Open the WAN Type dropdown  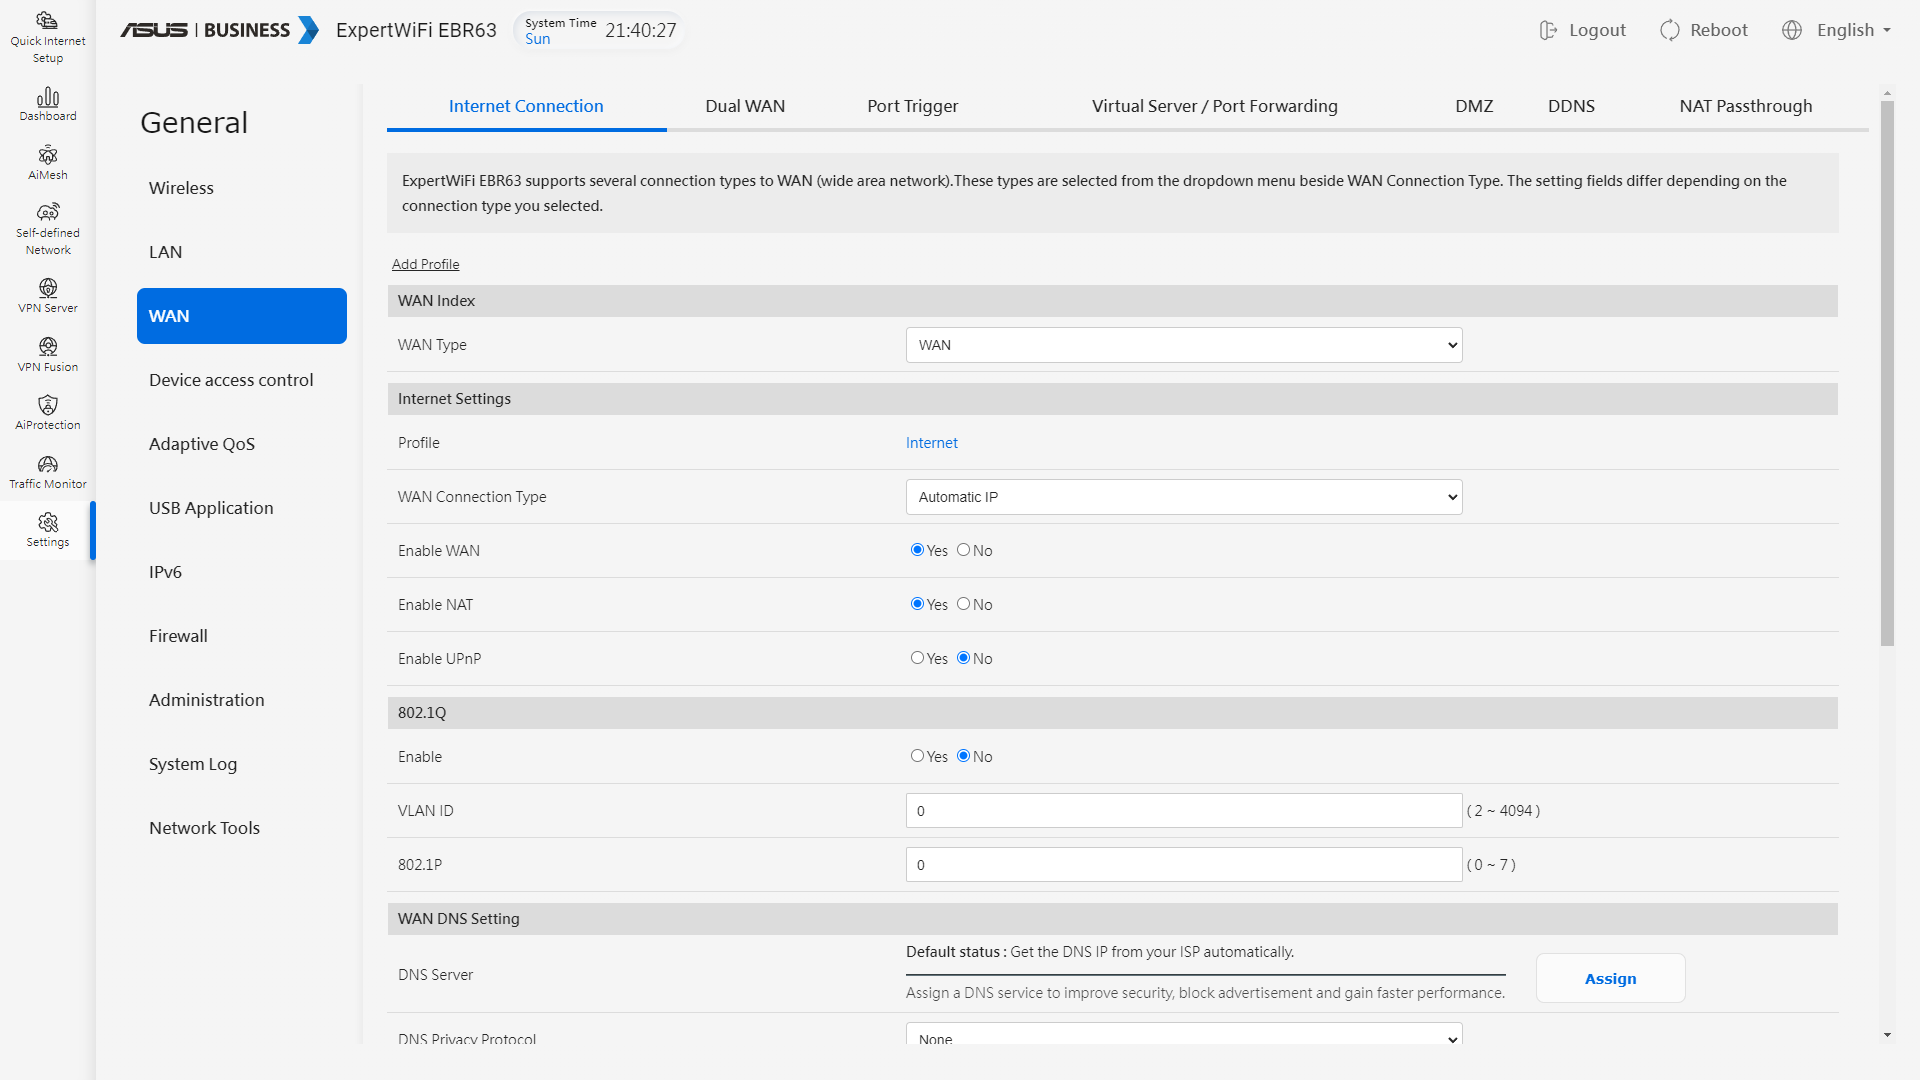[x=1183, y=345]
